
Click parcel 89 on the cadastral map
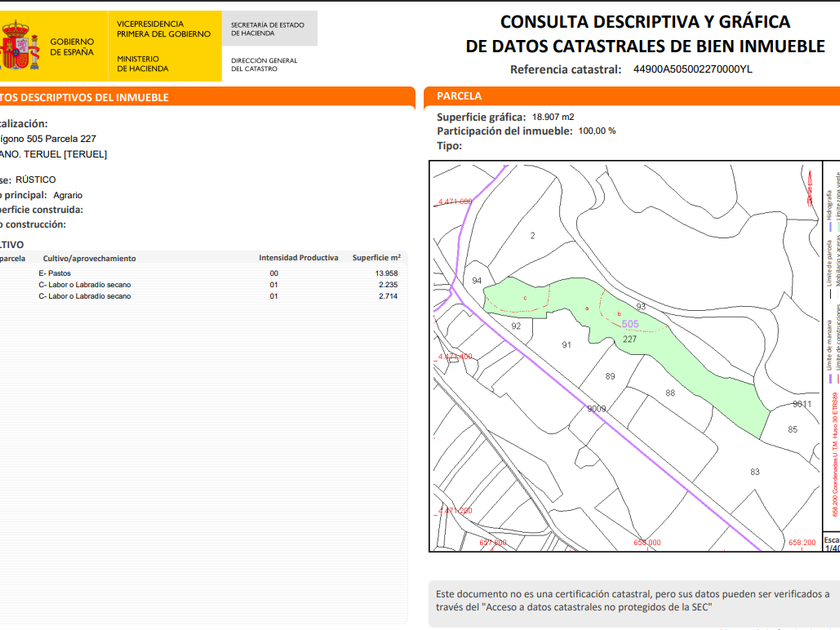(610, 377)
